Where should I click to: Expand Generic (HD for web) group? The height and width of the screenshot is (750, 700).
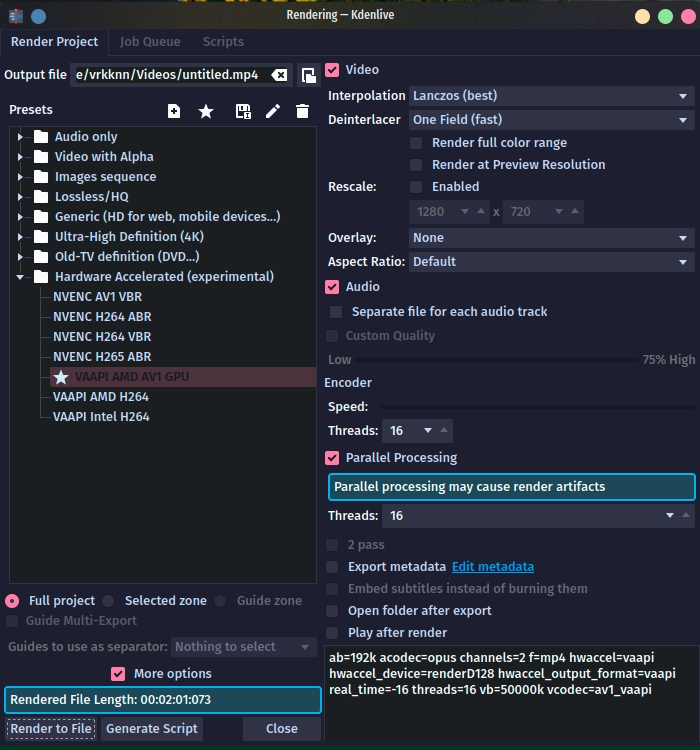(x=20, y=217)
